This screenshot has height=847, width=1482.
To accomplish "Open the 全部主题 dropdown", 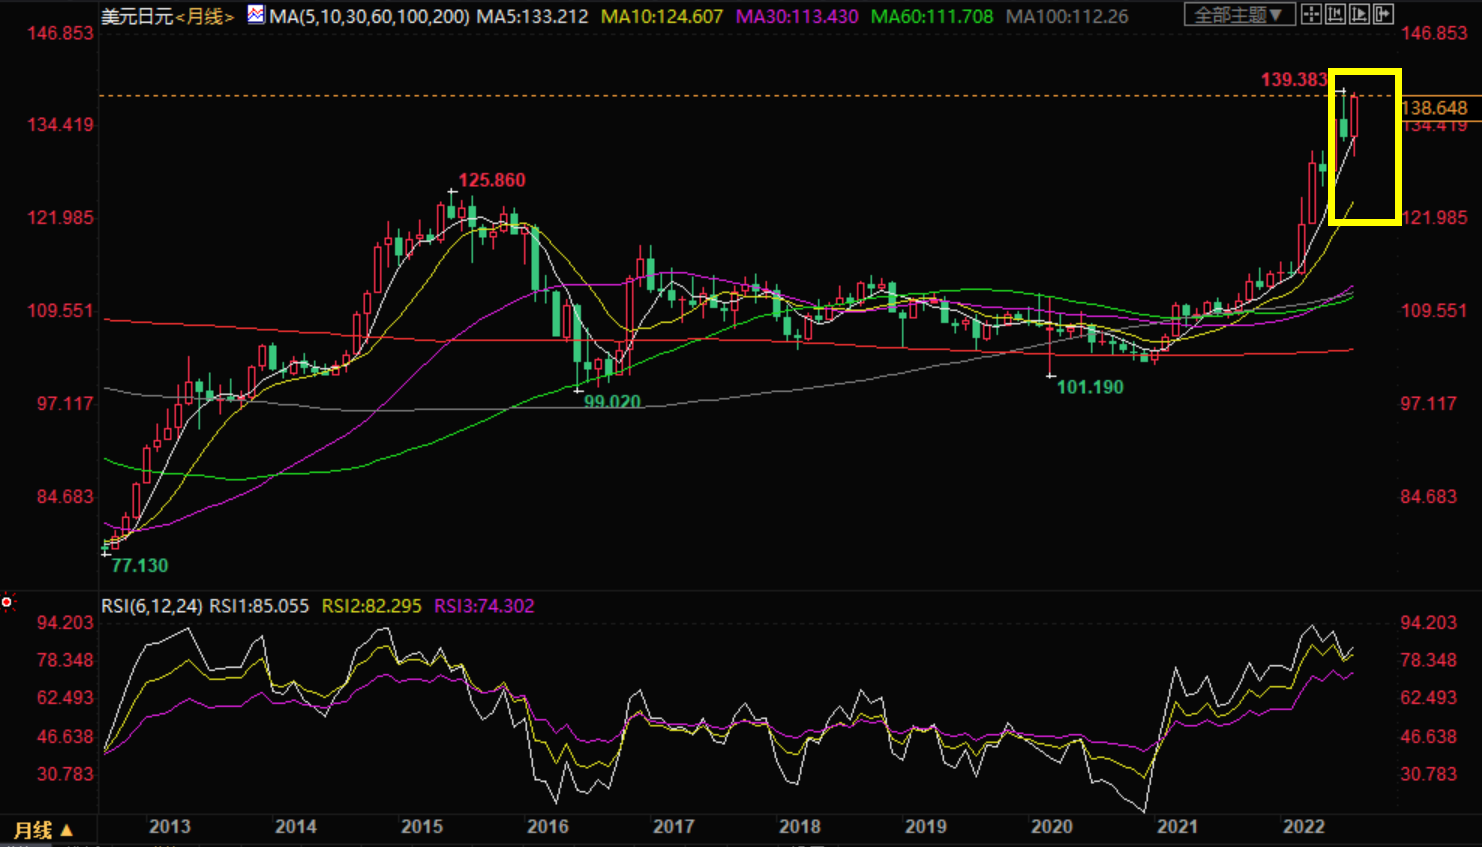I will [1238, 14].
